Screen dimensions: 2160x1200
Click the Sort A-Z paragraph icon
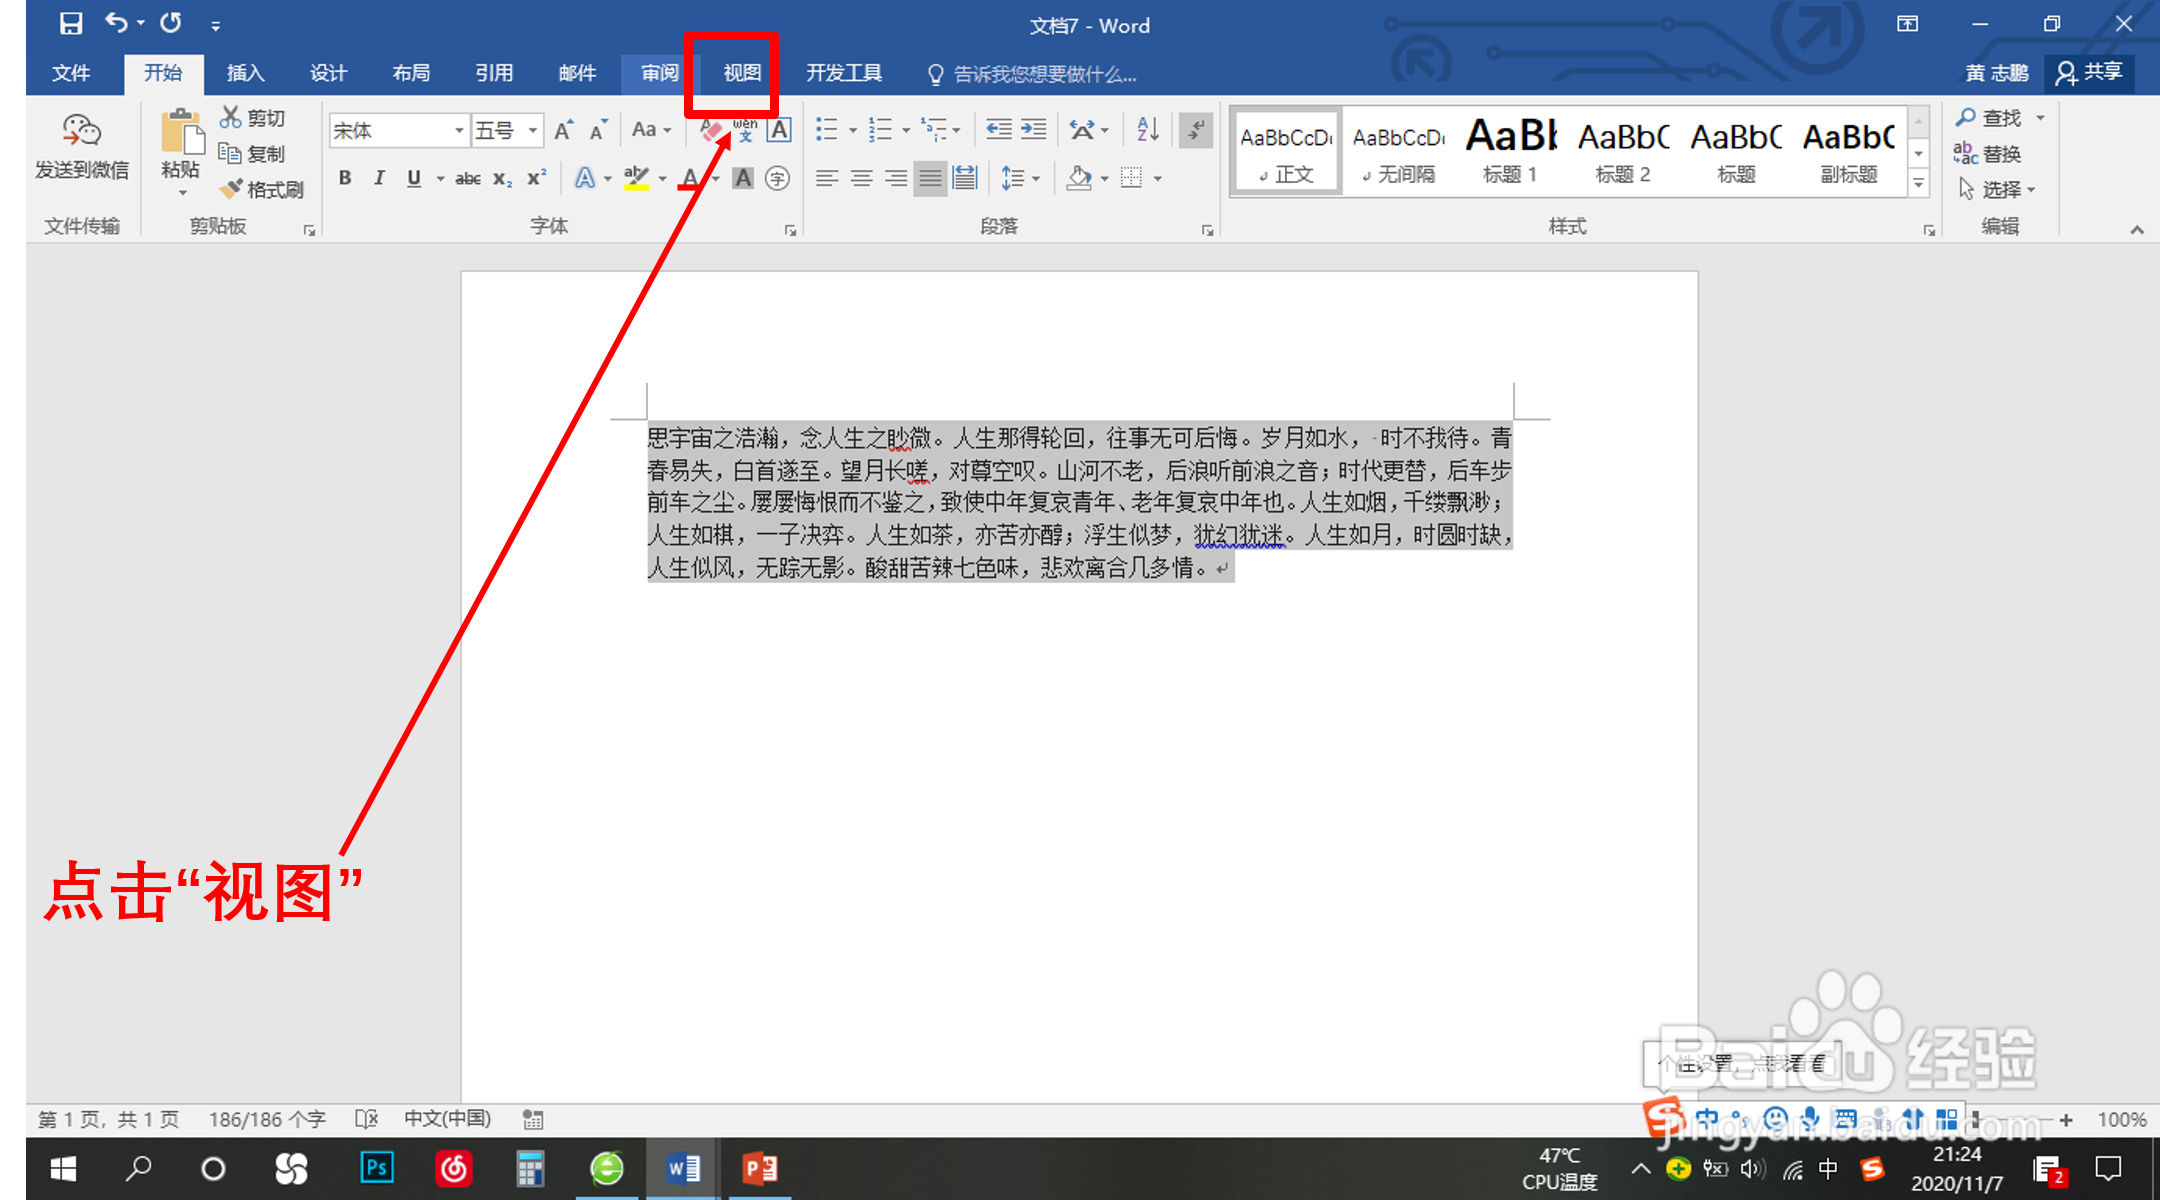click(x=1148, y=129)
